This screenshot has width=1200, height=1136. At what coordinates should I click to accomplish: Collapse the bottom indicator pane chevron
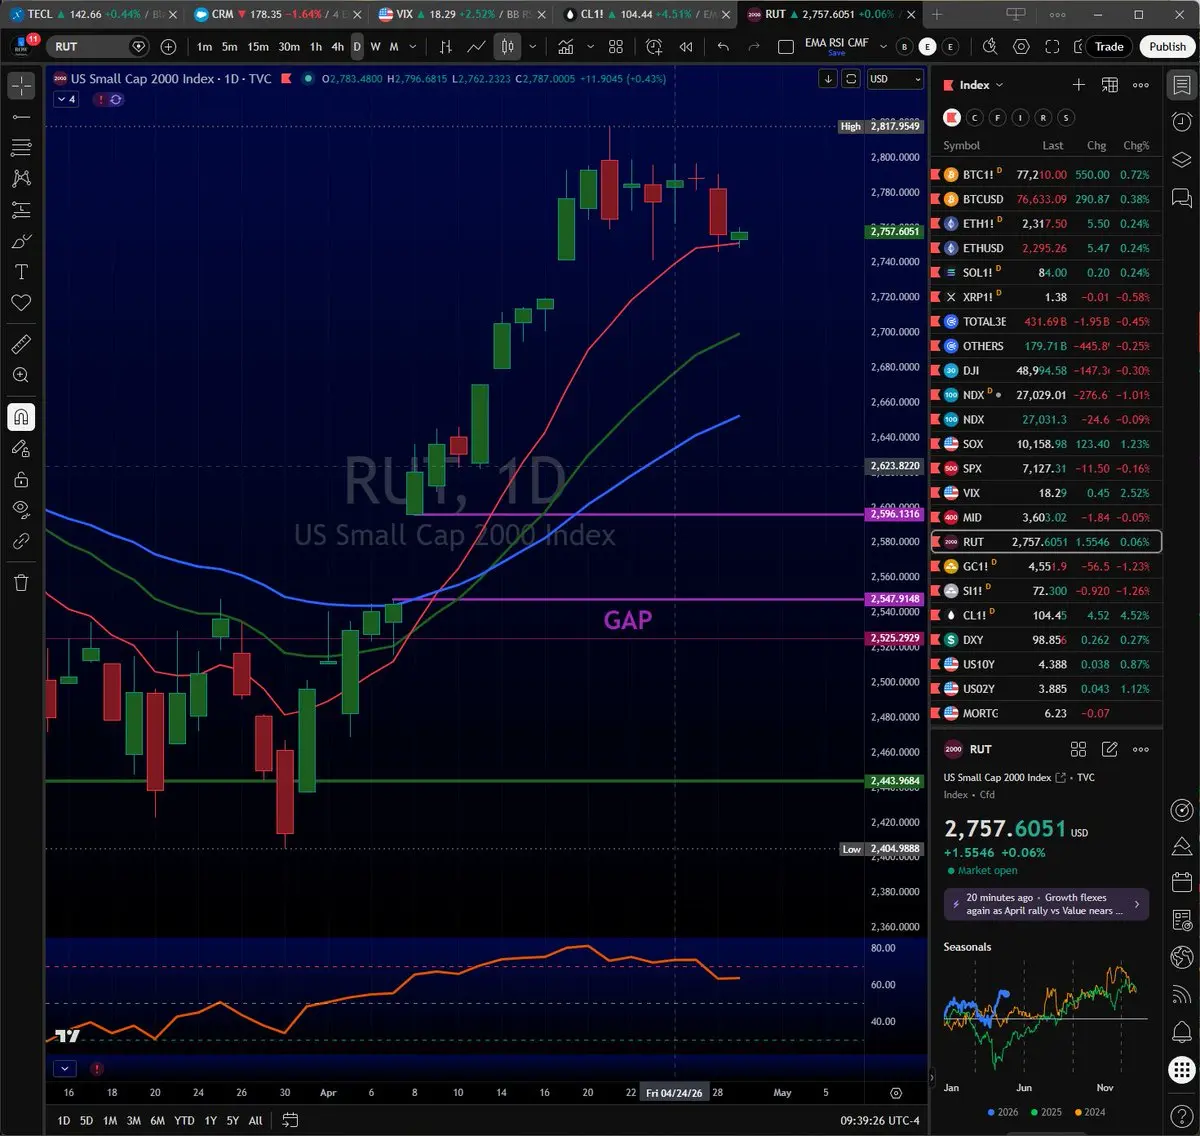tap(64, 1068)
